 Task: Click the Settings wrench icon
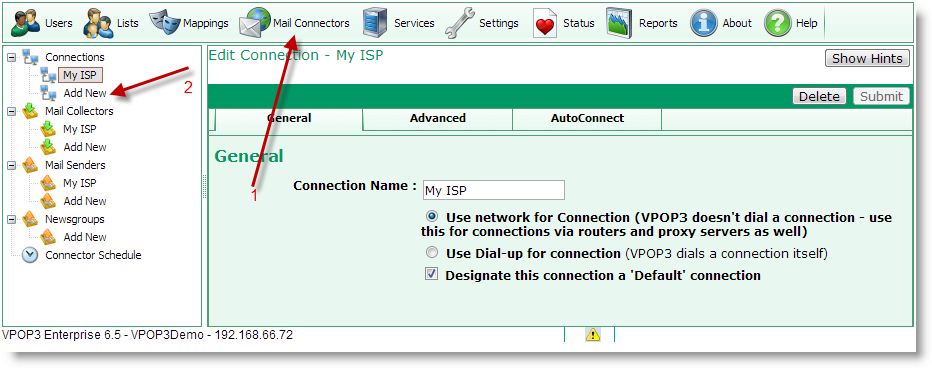click(x=458, y=23)
